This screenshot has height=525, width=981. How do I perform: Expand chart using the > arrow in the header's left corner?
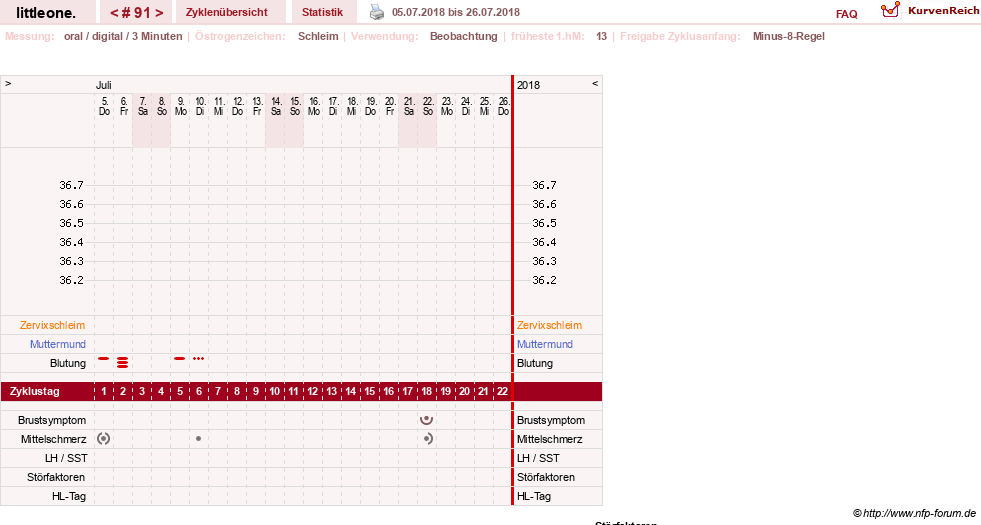click(8, 83)
